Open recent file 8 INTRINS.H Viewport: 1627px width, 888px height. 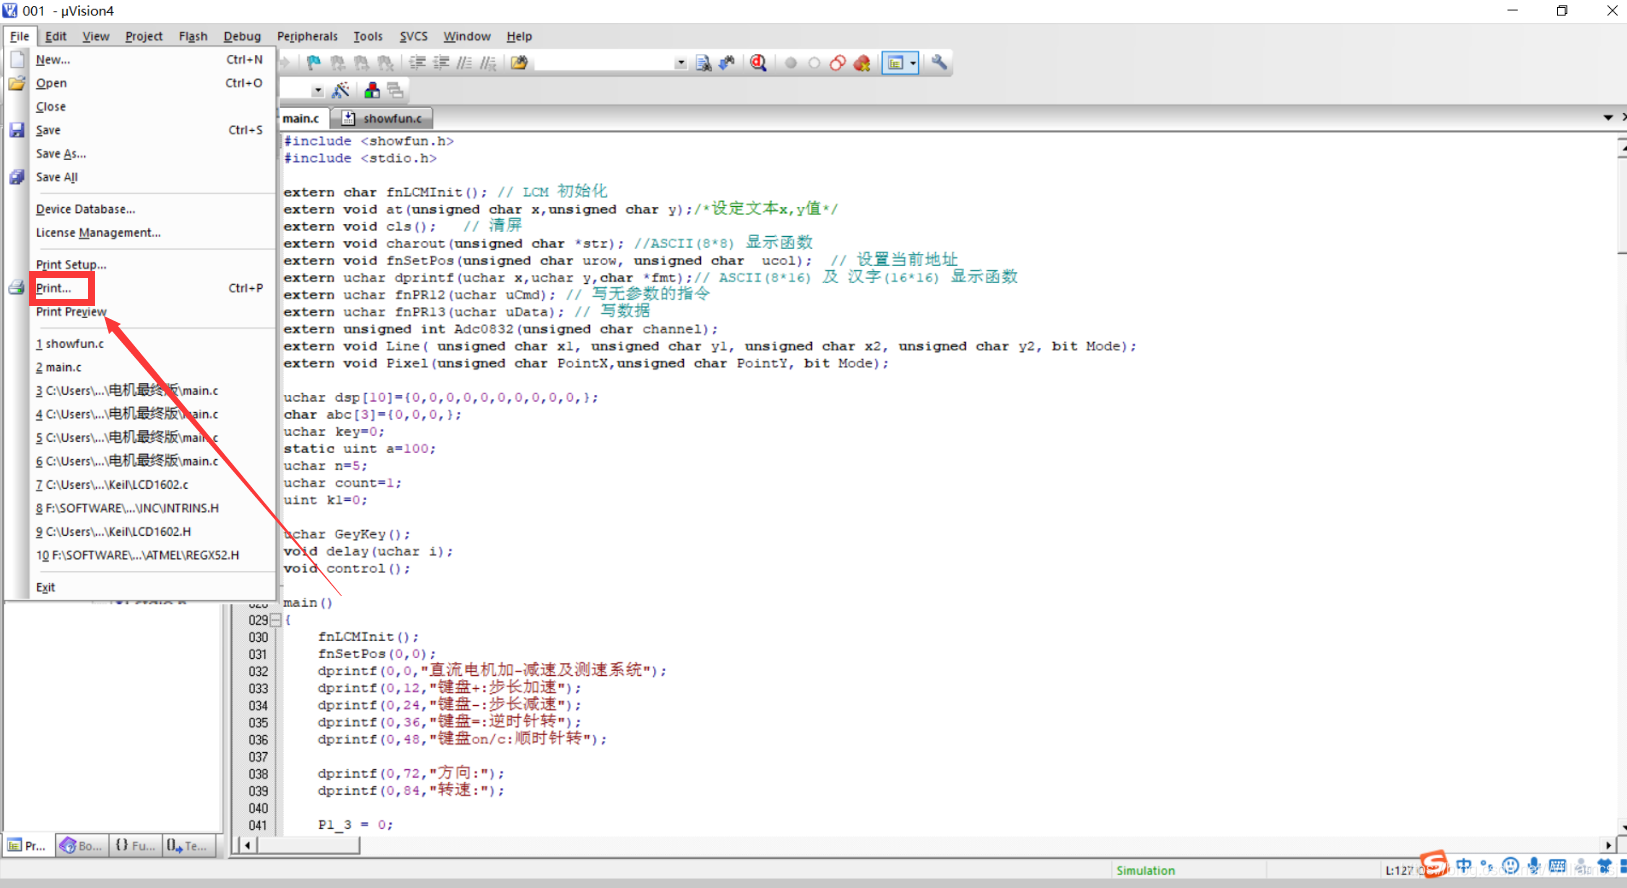tap(140, 508)
